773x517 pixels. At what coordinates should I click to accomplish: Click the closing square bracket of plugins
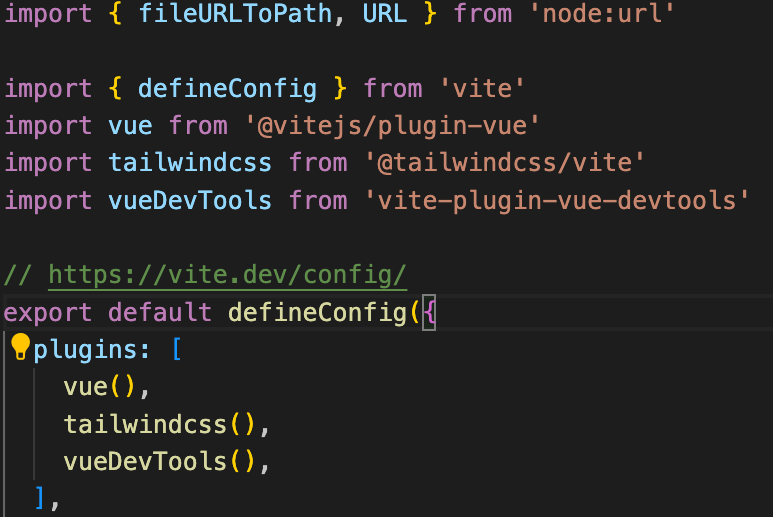click(x=40, y=498)
